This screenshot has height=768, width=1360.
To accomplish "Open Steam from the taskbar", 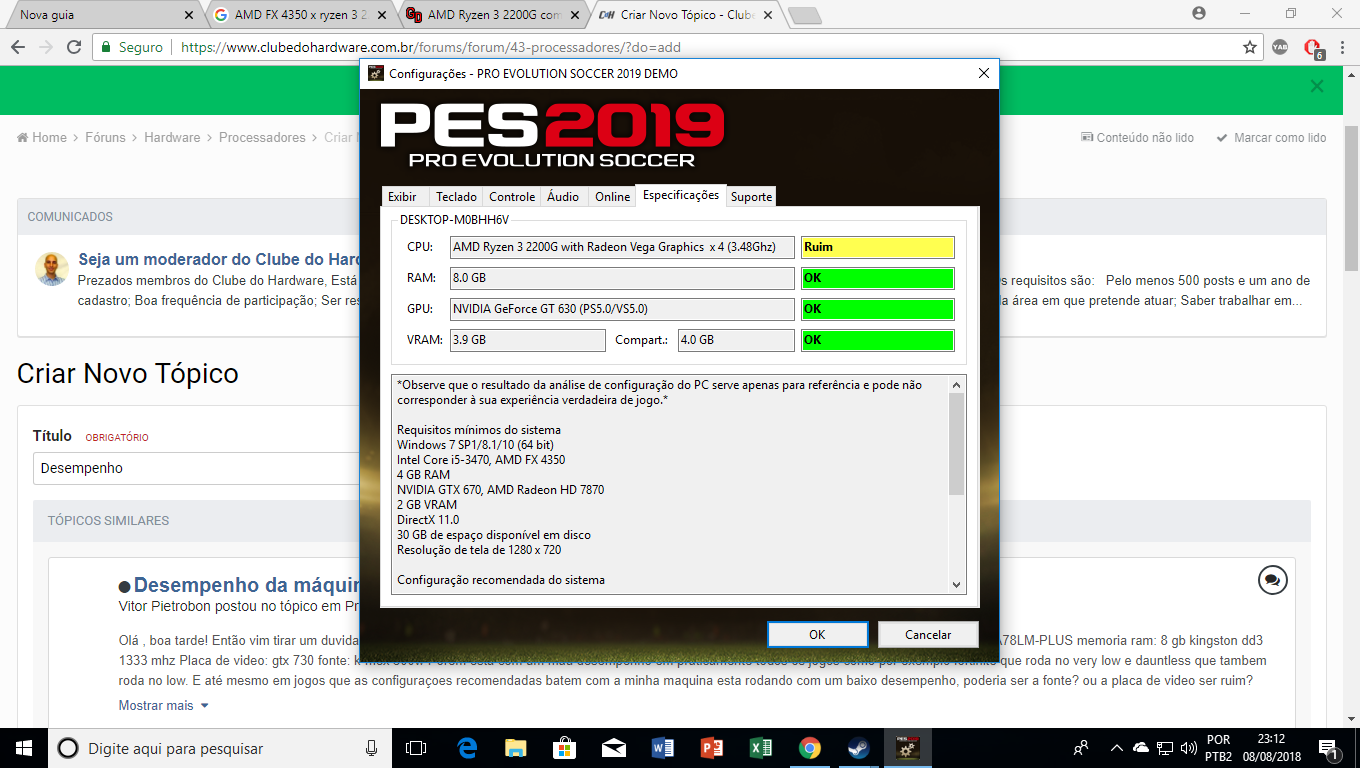I will click(859, 748).
